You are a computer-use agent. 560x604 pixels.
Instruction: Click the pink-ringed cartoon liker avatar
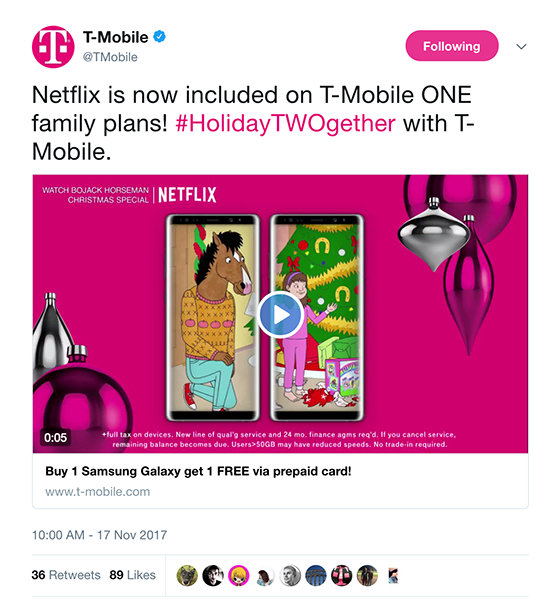tap(239, 575)
